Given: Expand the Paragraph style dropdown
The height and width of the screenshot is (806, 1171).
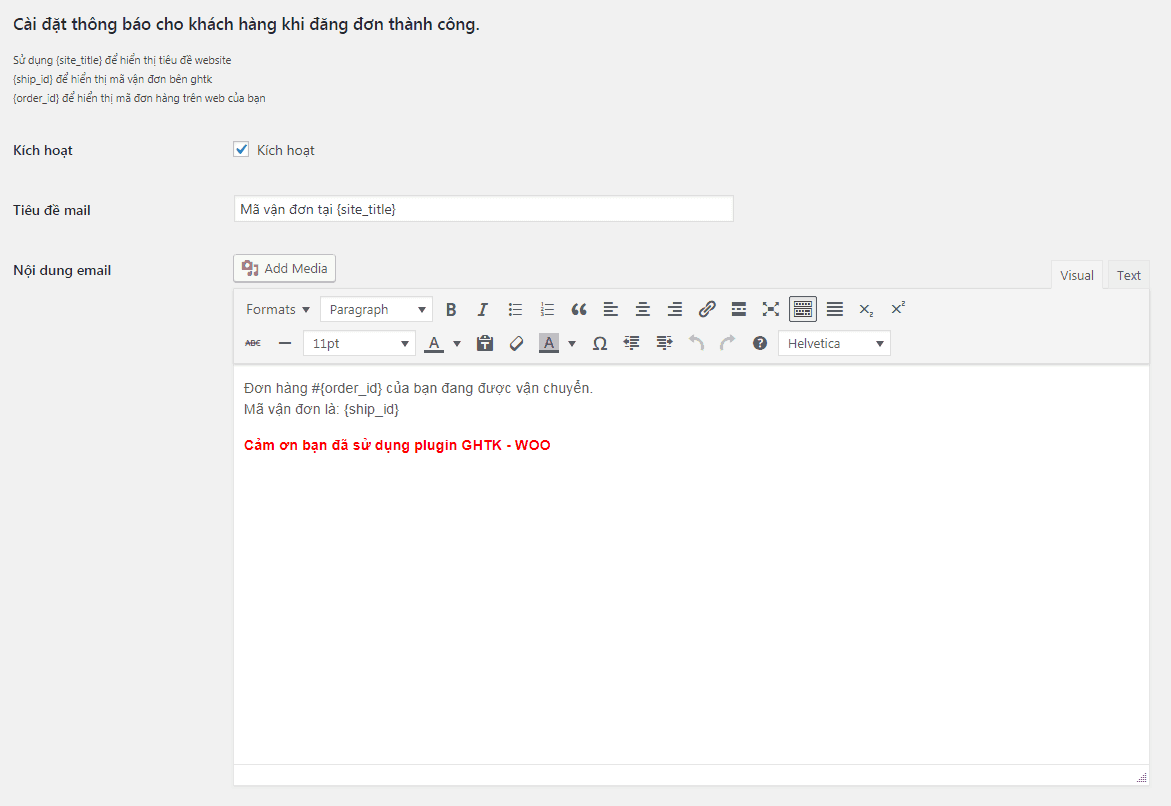Looking at the screenshot, I should click(376, 309).
